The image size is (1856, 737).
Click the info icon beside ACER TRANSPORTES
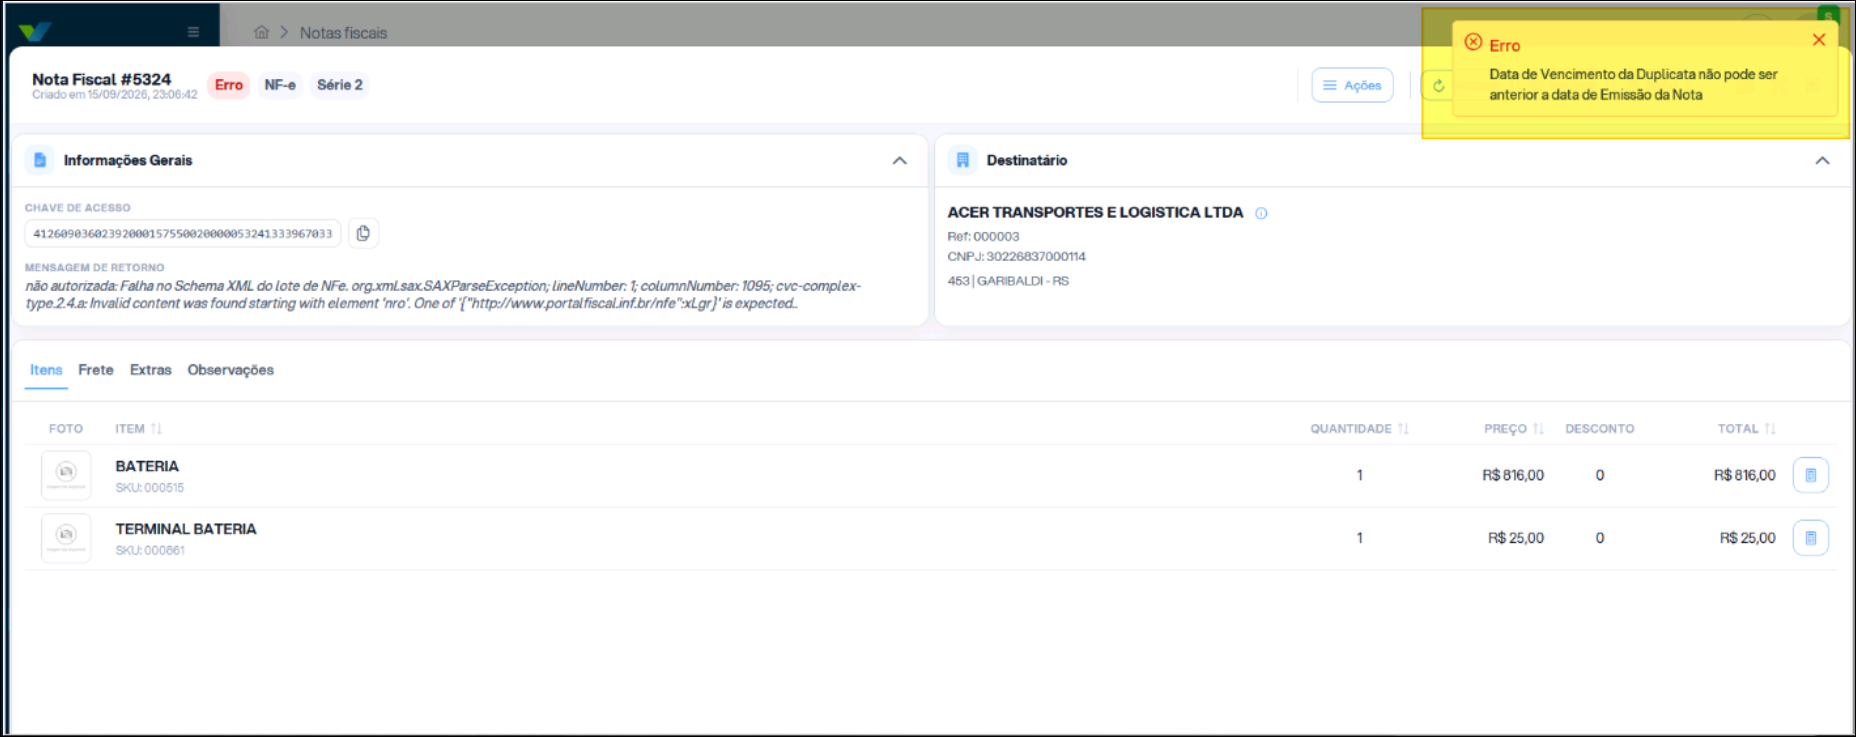point(1261,213)
